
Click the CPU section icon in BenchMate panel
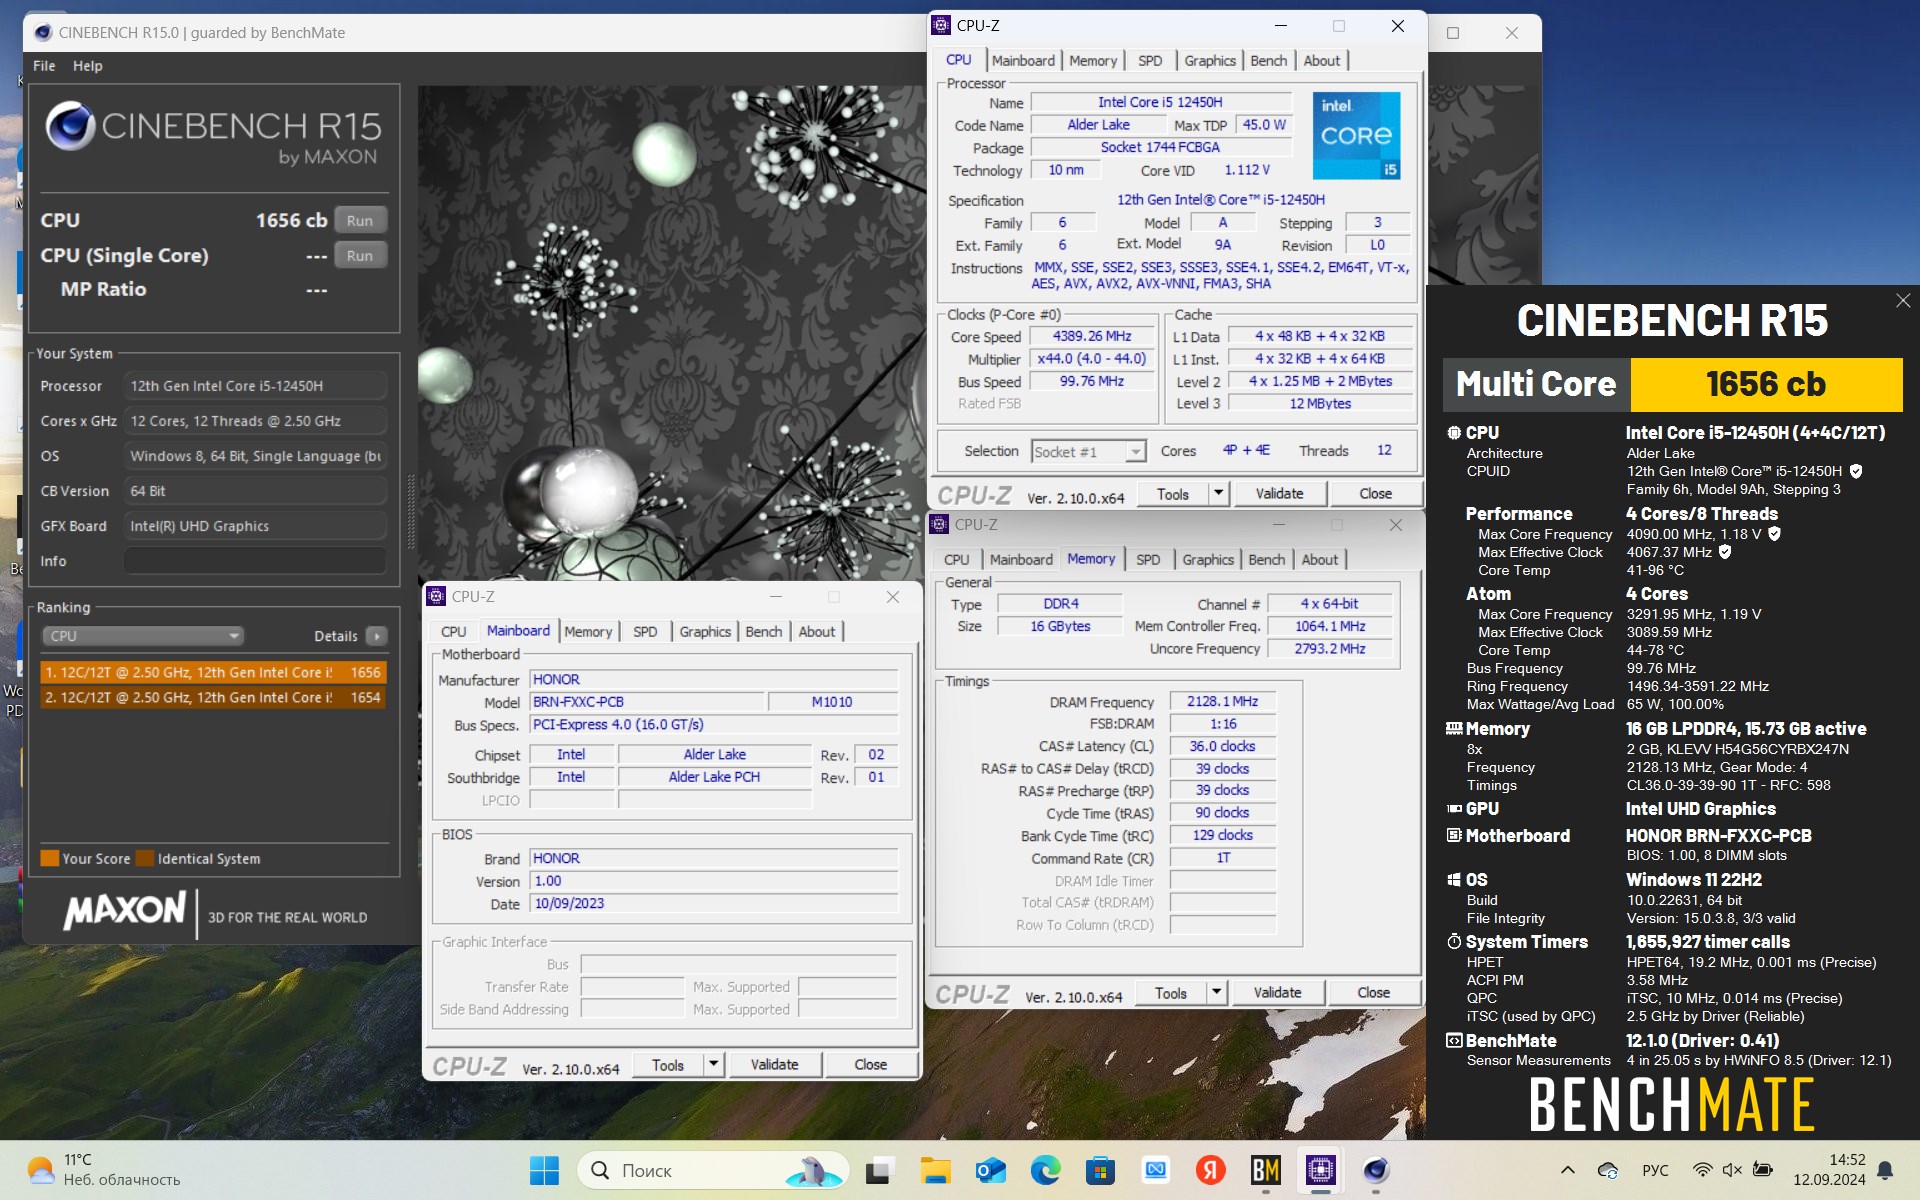[1454, 433]
